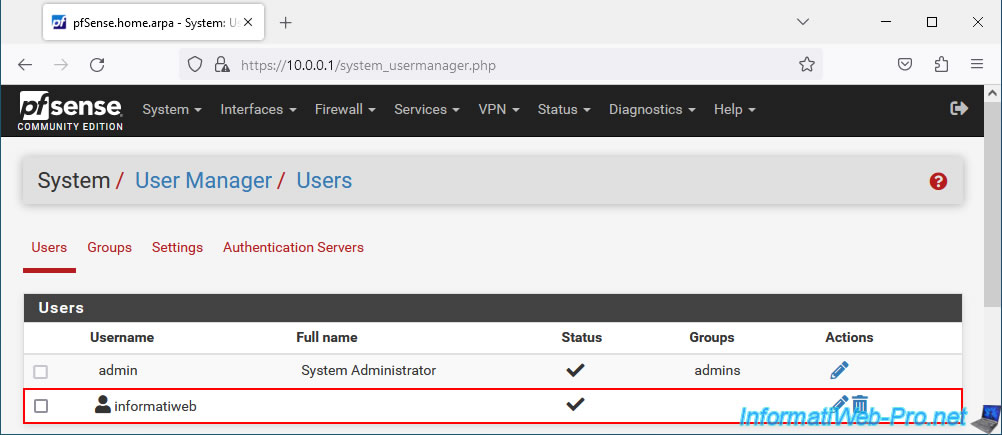1002x435 pixels.
Task: Click the Status column header
Action: [582, 337]
